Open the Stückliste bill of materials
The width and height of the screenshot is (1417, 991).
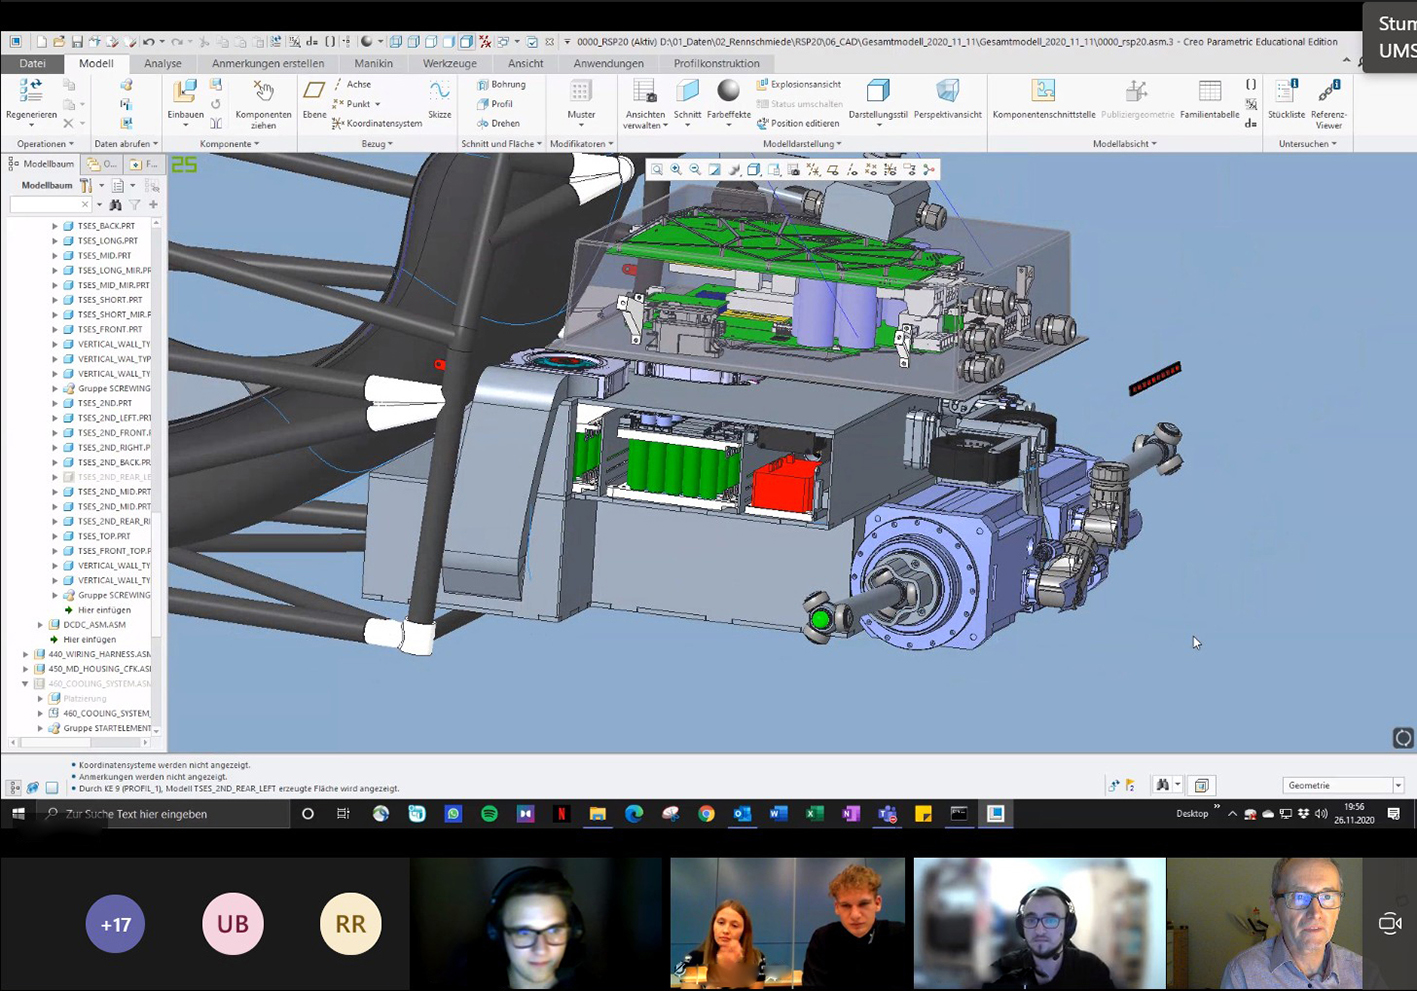[x=1286, y=92]
